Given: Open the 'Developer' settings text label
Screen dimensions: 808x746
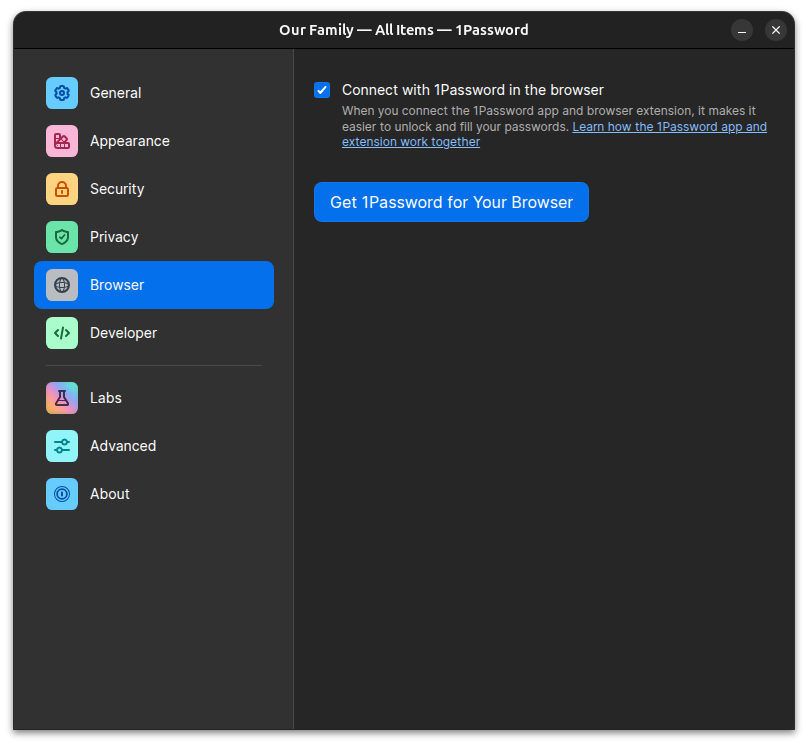Looking at the screenshot, I should 123,333.
